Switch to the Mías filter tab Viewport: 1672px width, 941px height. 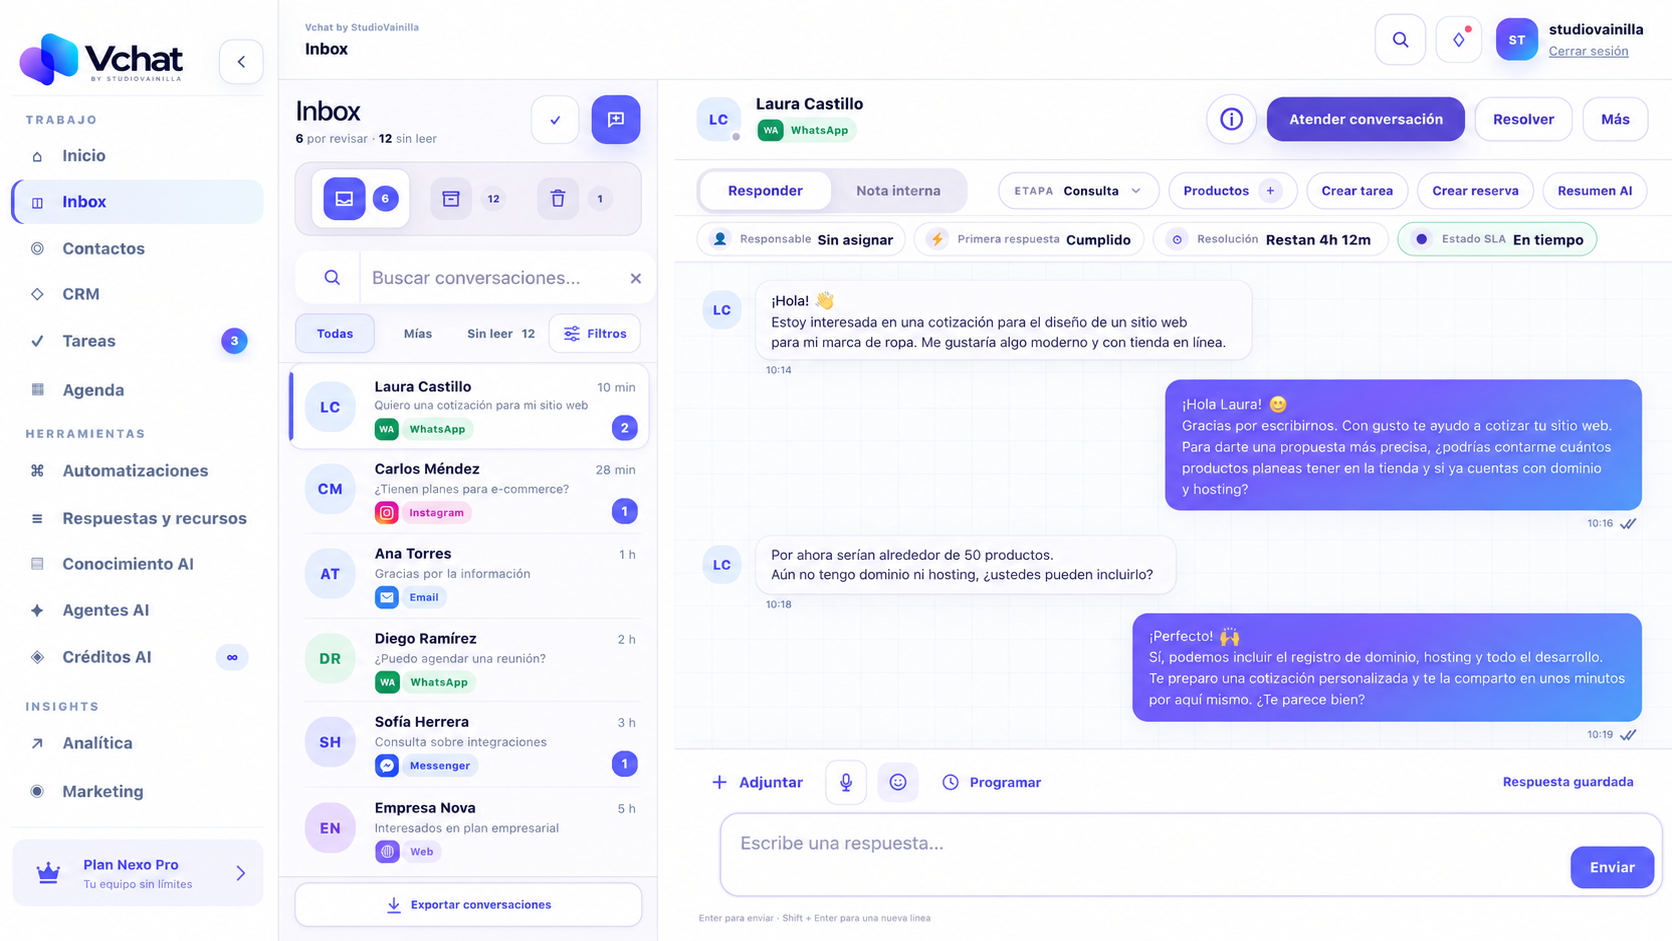pyautogui.click(x=418, y=333)
